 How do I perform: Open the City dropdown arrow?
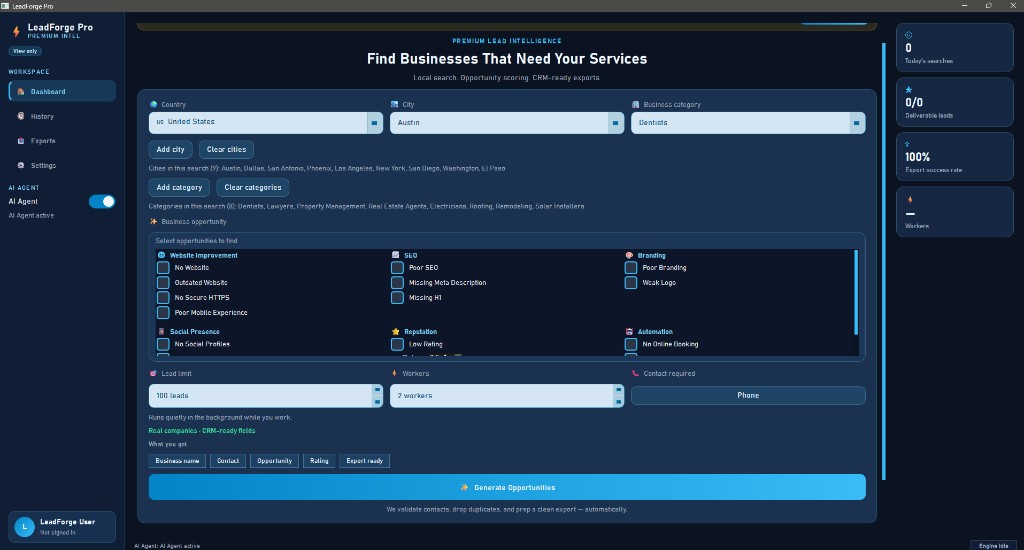(616, 123)
